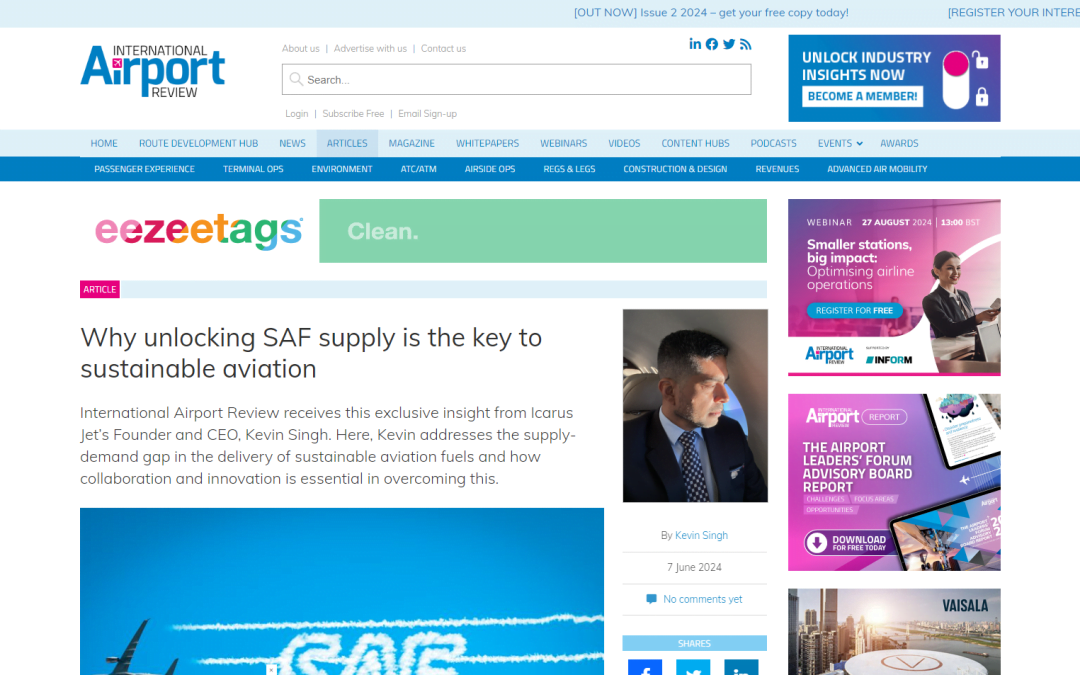Select the Articles tab
Image resolution: width=1080 pixels, height=675 pixels.
(347, 143)
